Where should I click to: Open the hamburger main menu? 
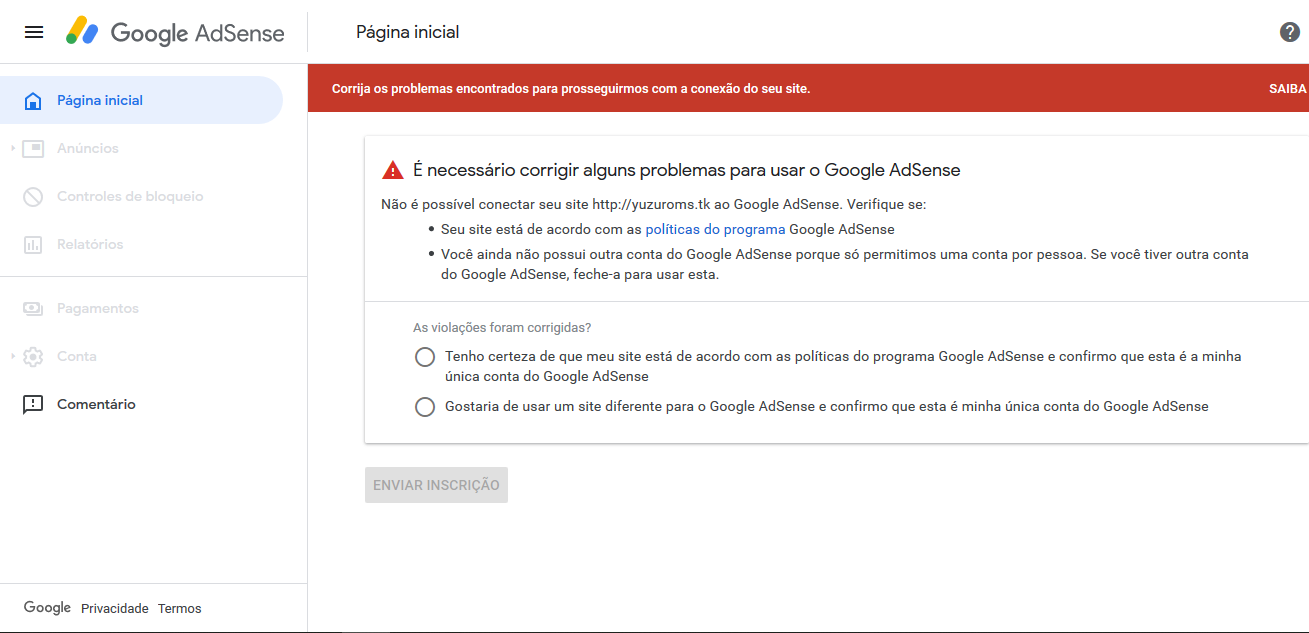[34, 32]
